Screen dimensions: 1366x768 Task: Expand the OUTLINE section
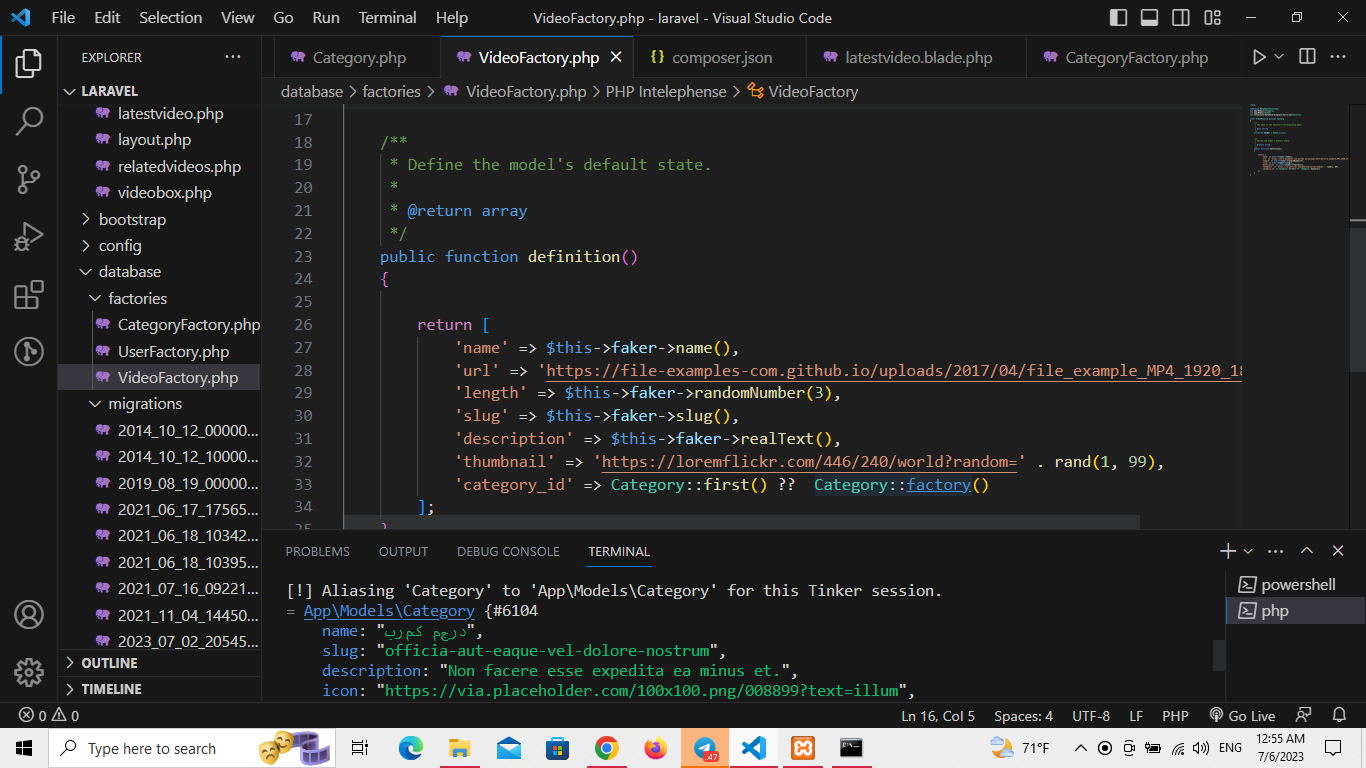(160, 663)
